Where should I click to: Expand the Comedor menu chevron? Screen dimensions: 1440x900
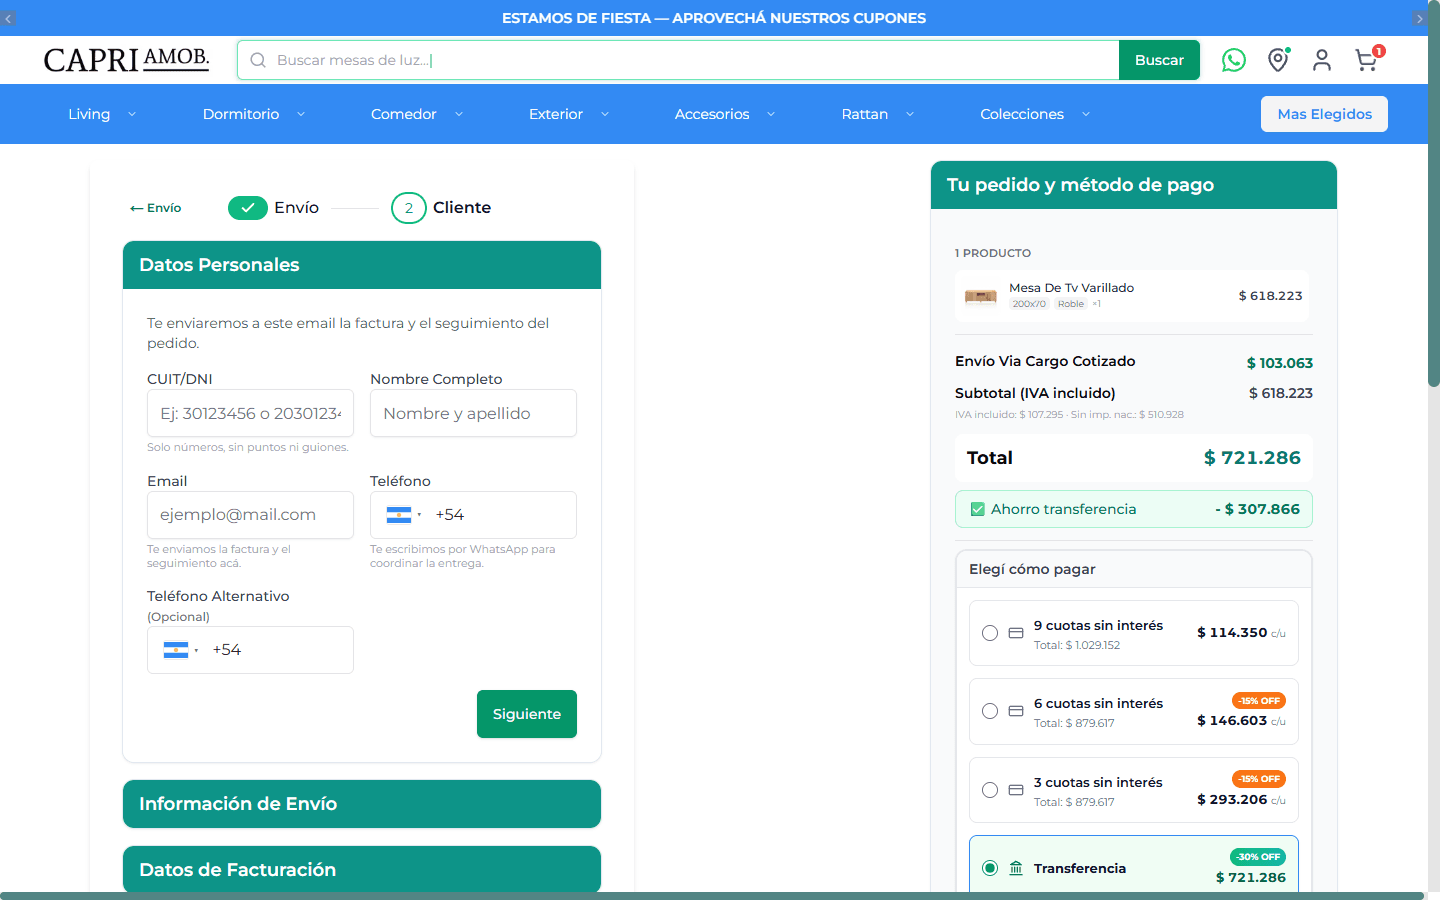459,114
